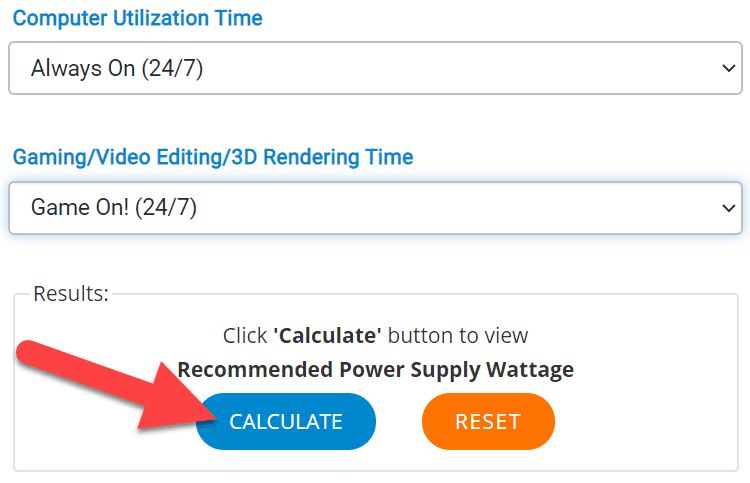Click the empty area right of RESET
The width and height of the screenshot is (750, 483).
click(x=646, y=421)
